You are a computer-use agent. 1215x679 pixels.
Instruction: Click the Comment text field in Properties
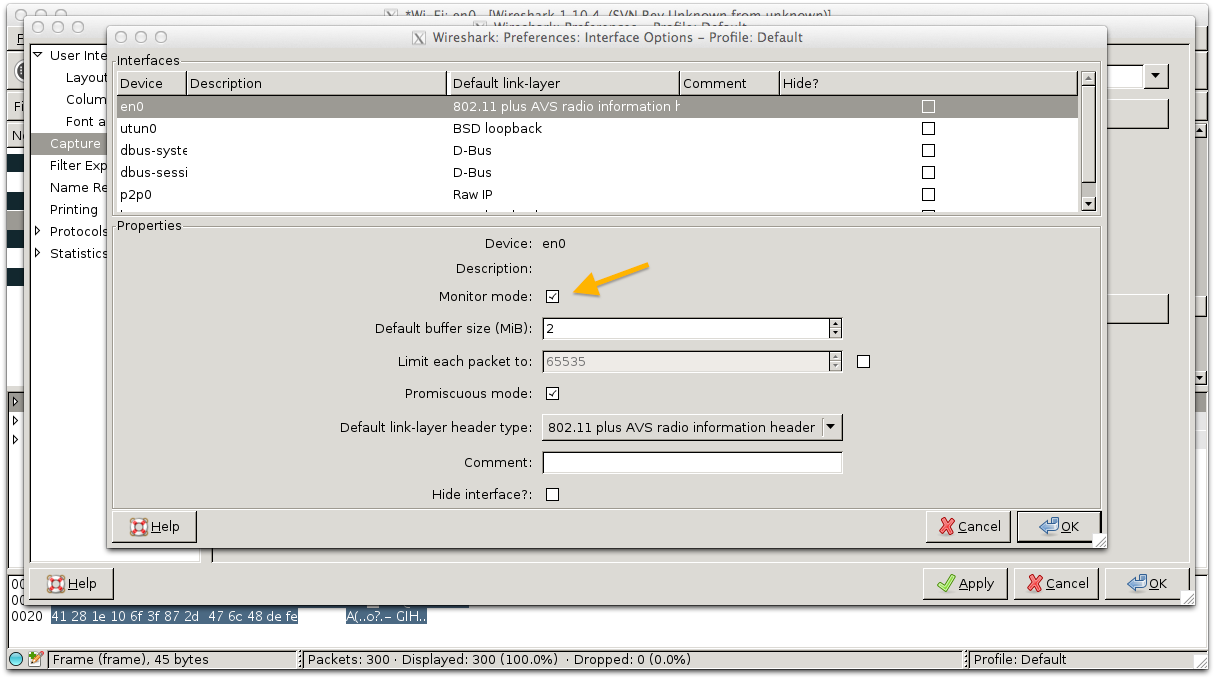(692, 462)
